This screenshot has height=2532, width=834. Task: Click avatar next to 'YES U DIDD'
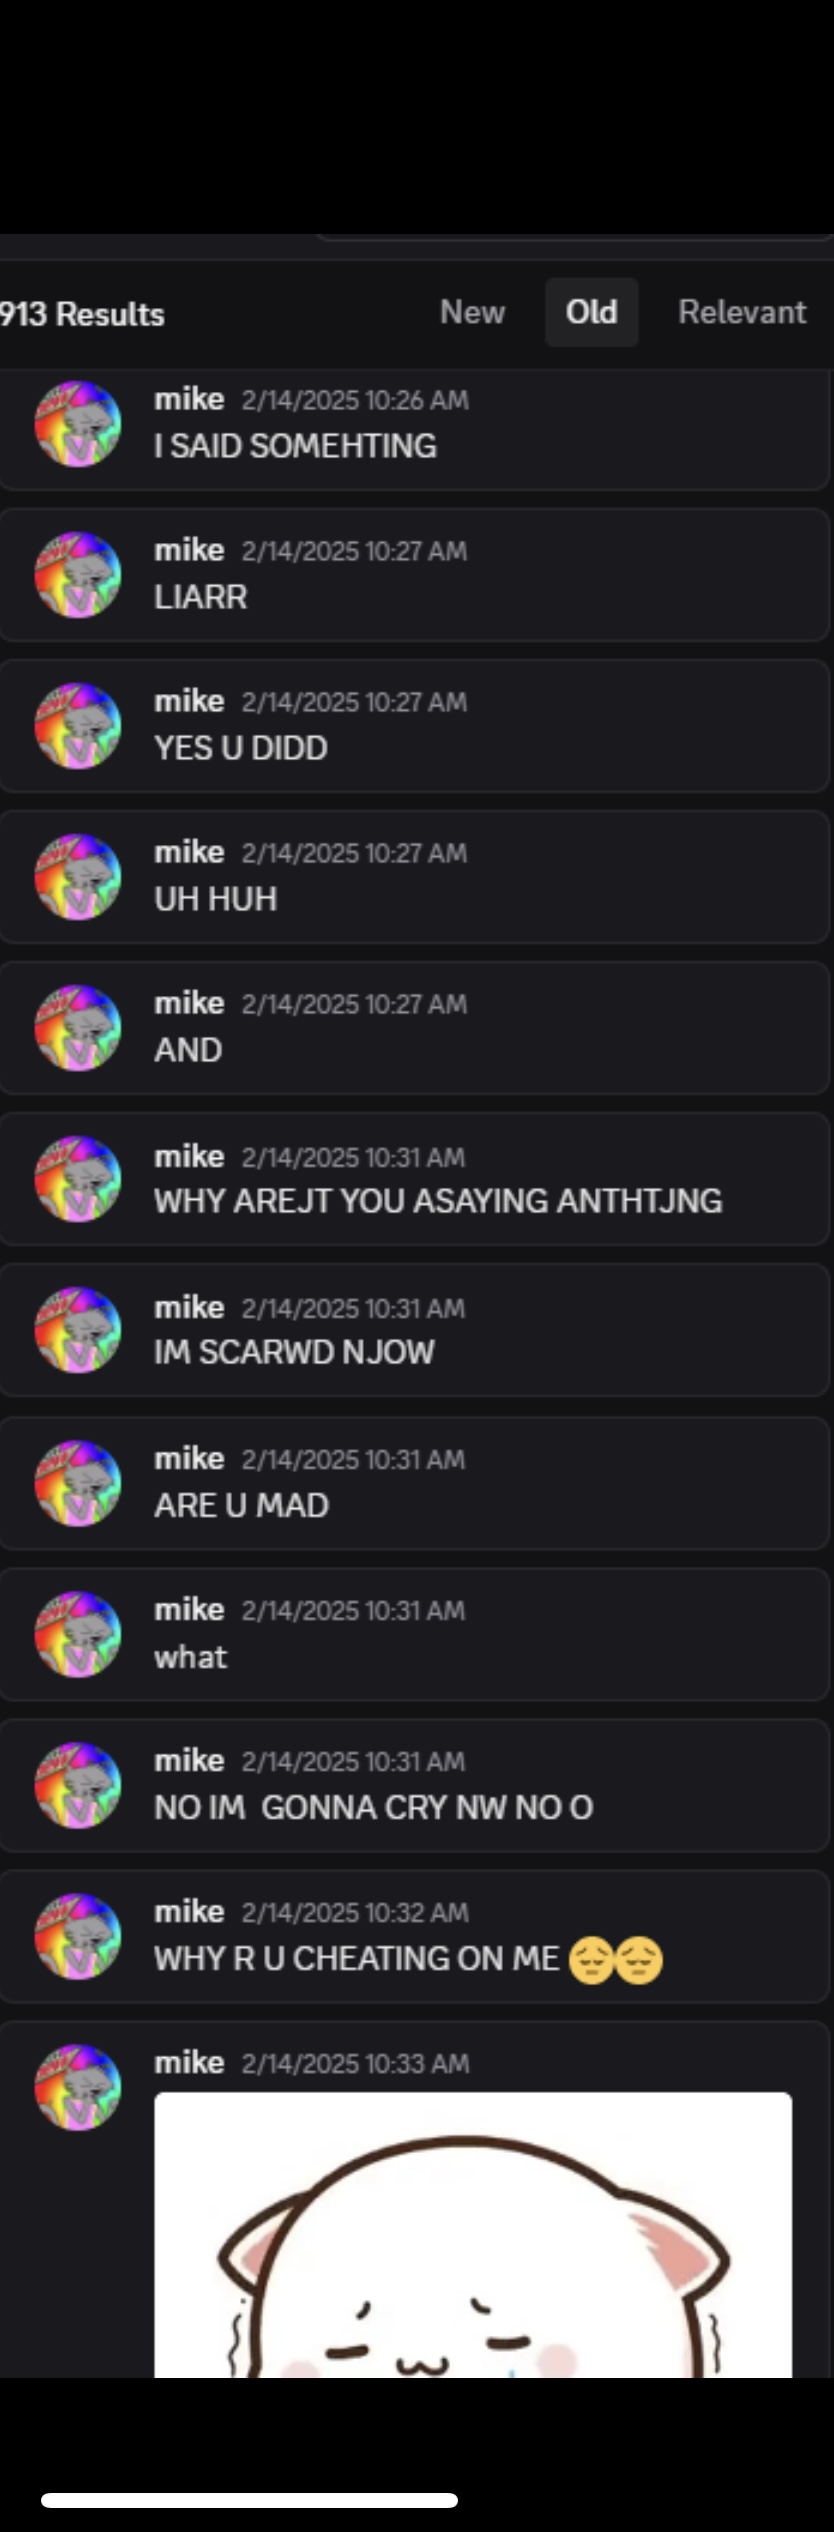[78, 726]
